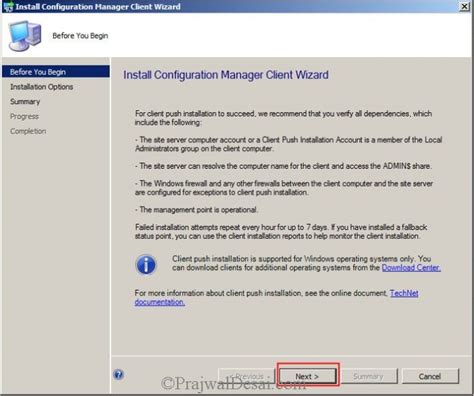The width and height of the screenshot is (474, 396).
Task: Click the Windows firewall requirement paragraph
Action: [x=284, y=188]
